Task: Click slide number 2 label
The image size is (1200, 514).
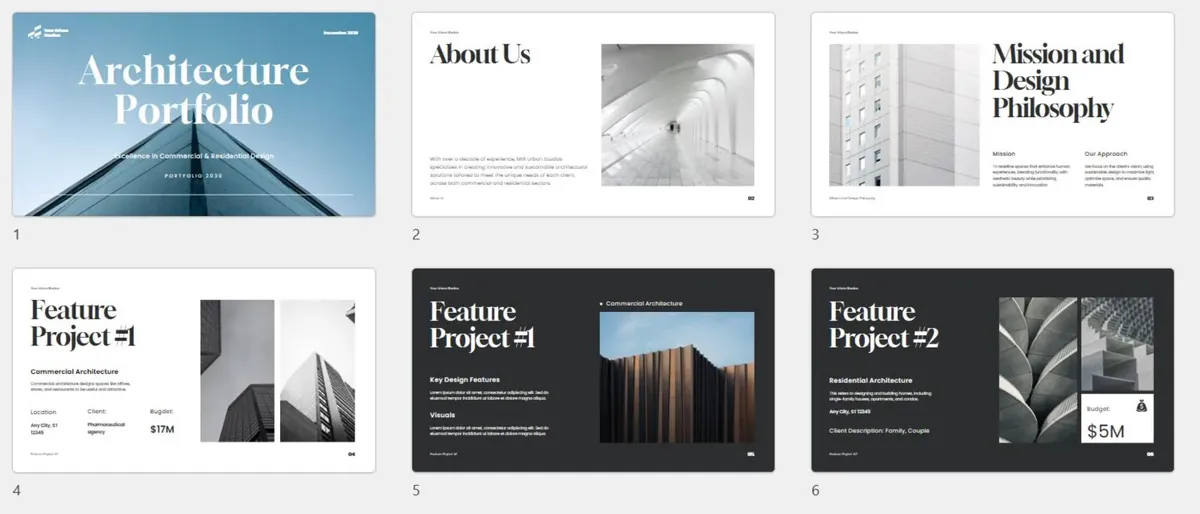Action: tap(416, 235)
